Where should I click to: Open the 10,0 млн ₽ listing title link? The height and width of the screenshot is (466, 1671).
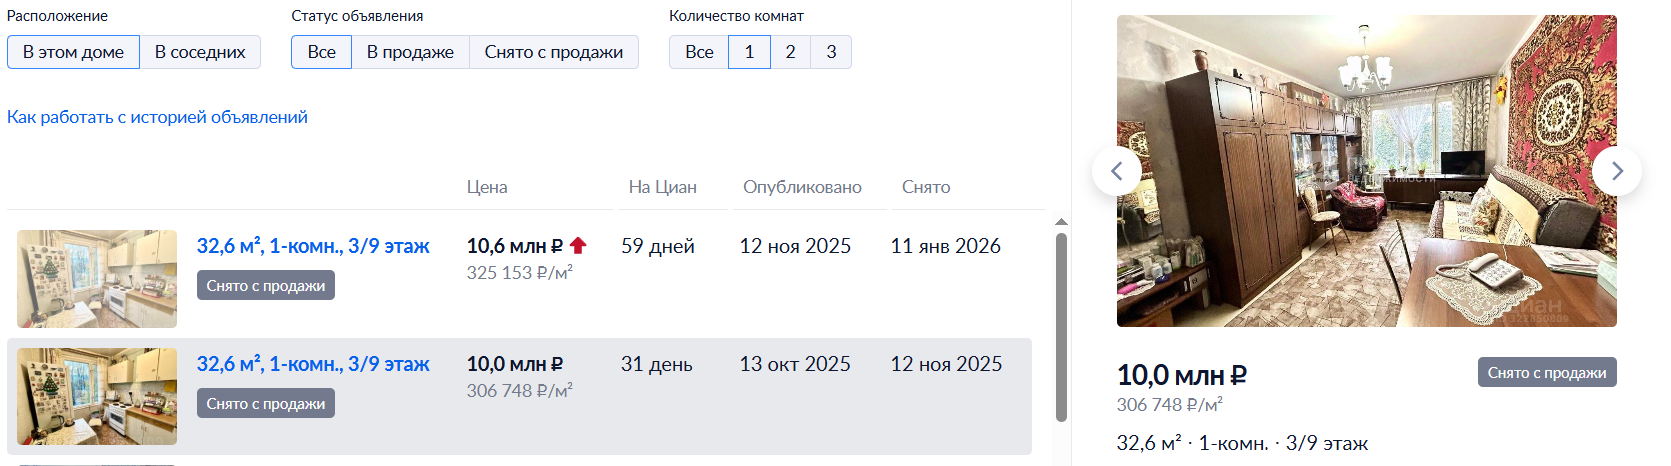313,364
